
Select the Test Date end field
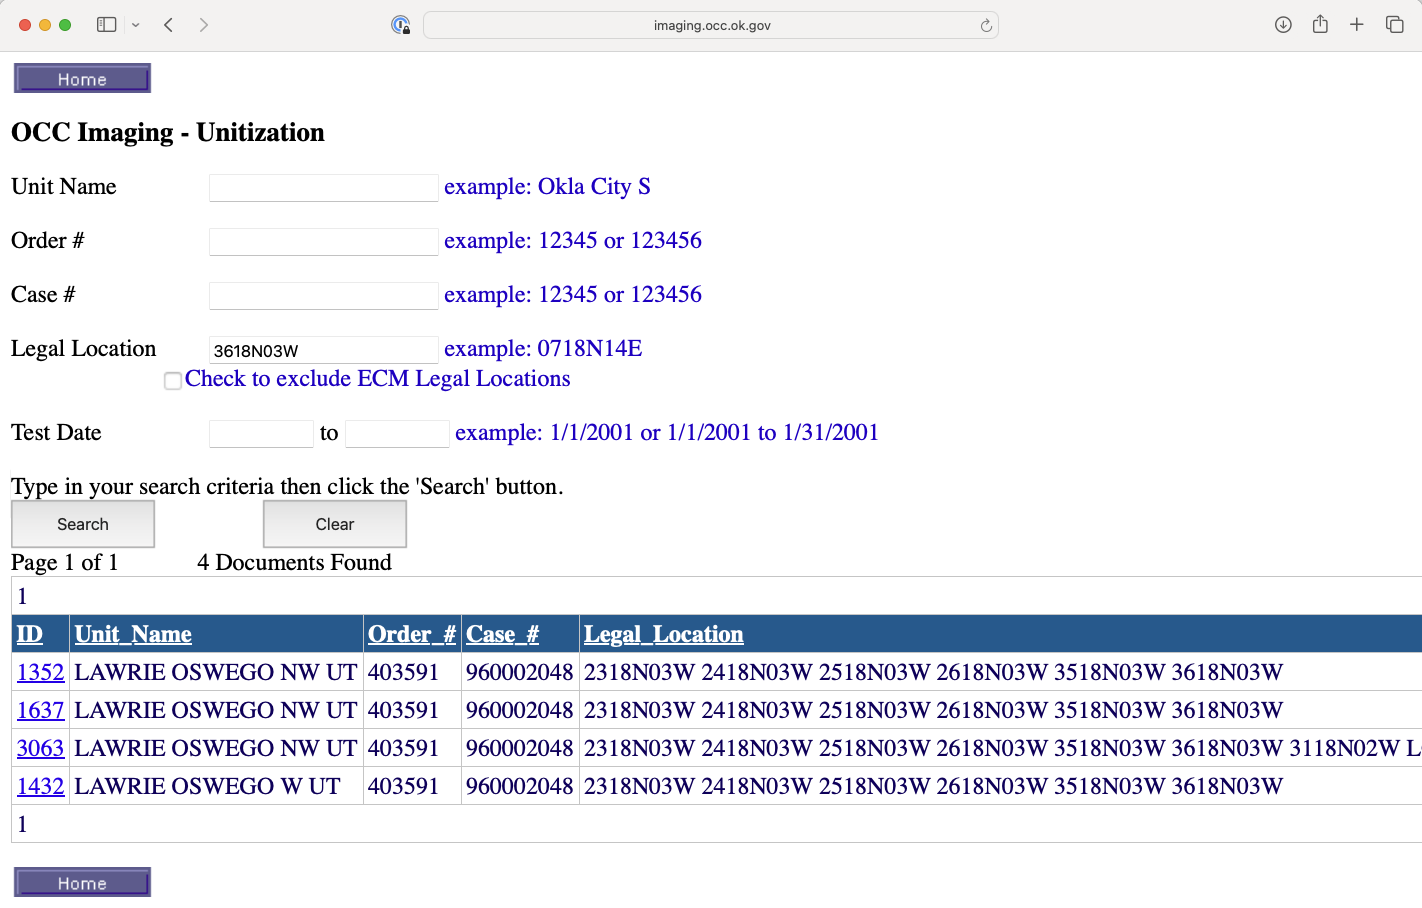point(397,434)
